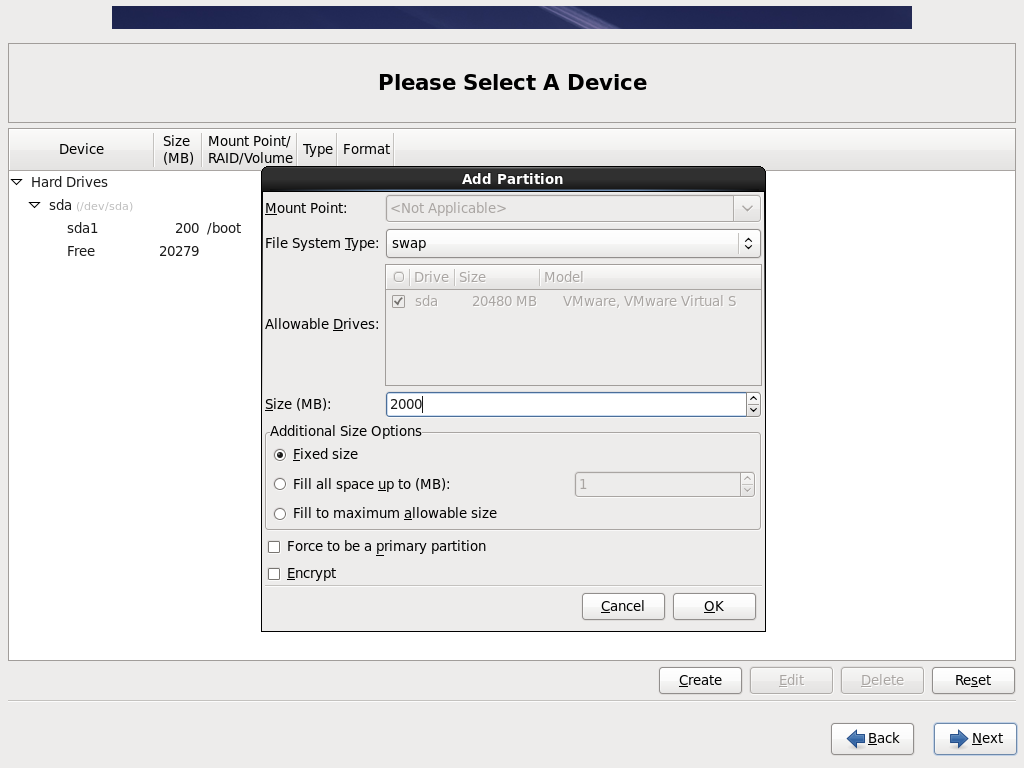Screen dimensions: 1024x768
Task: Decrease Size (MB) with the down arrow
Action: [x=754, y=410]
